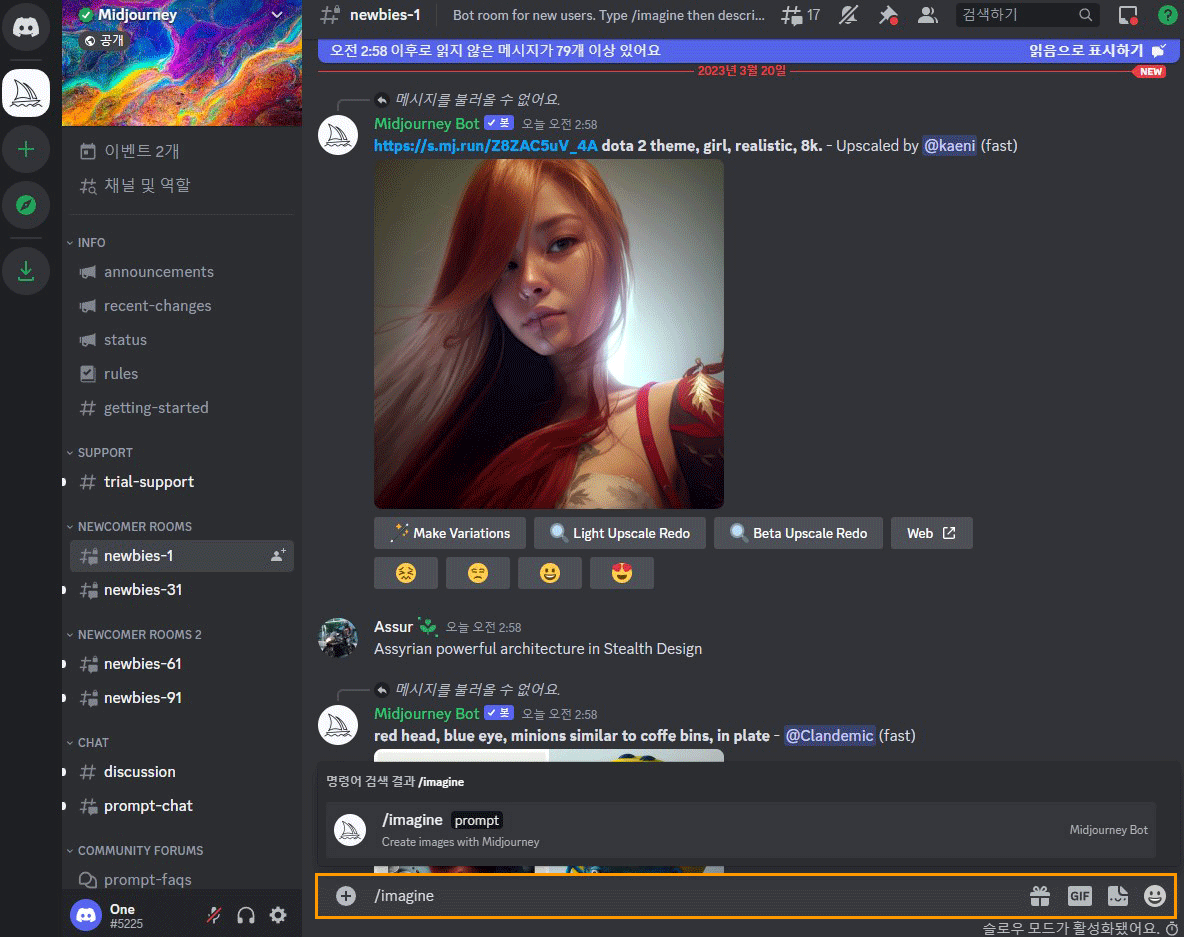
Task: Toggle the mic mute icon near the username One
Action: point(213,914)
